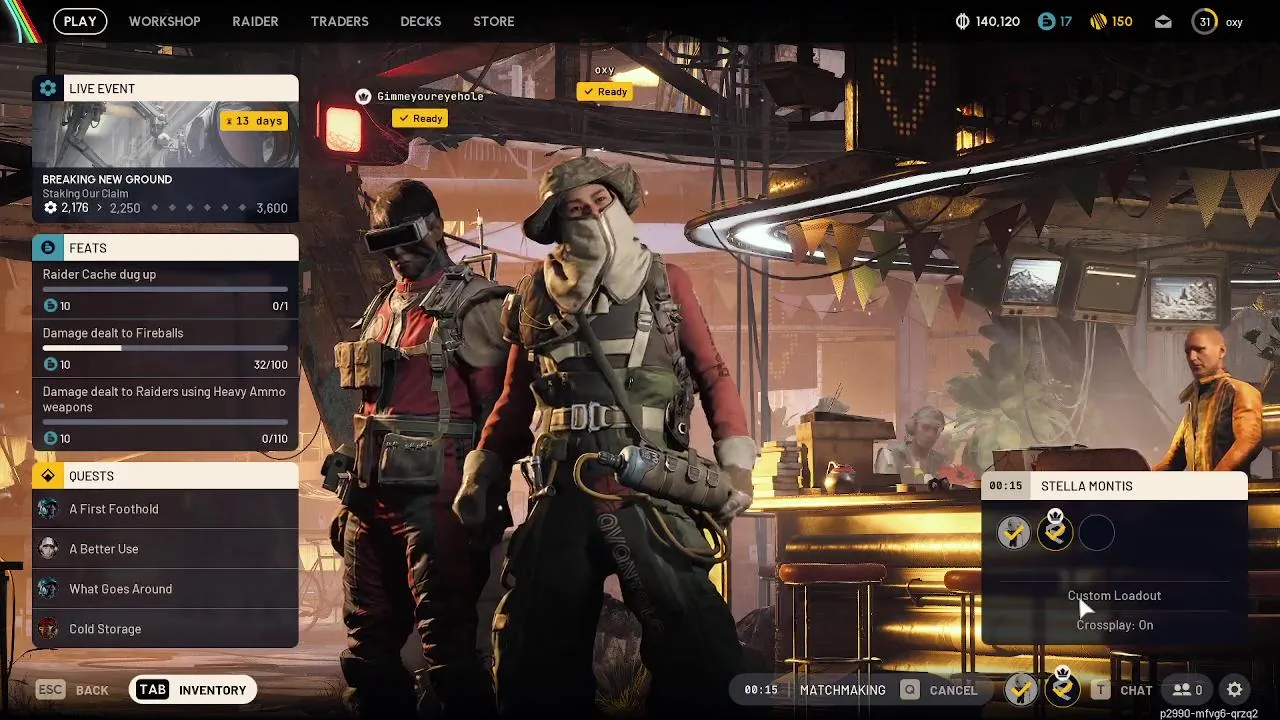The height and width of the screenshot is (720, 1280).
Task: Open the level 31 profile badge
Action: pyautogui.click(x=1204, y=21)
